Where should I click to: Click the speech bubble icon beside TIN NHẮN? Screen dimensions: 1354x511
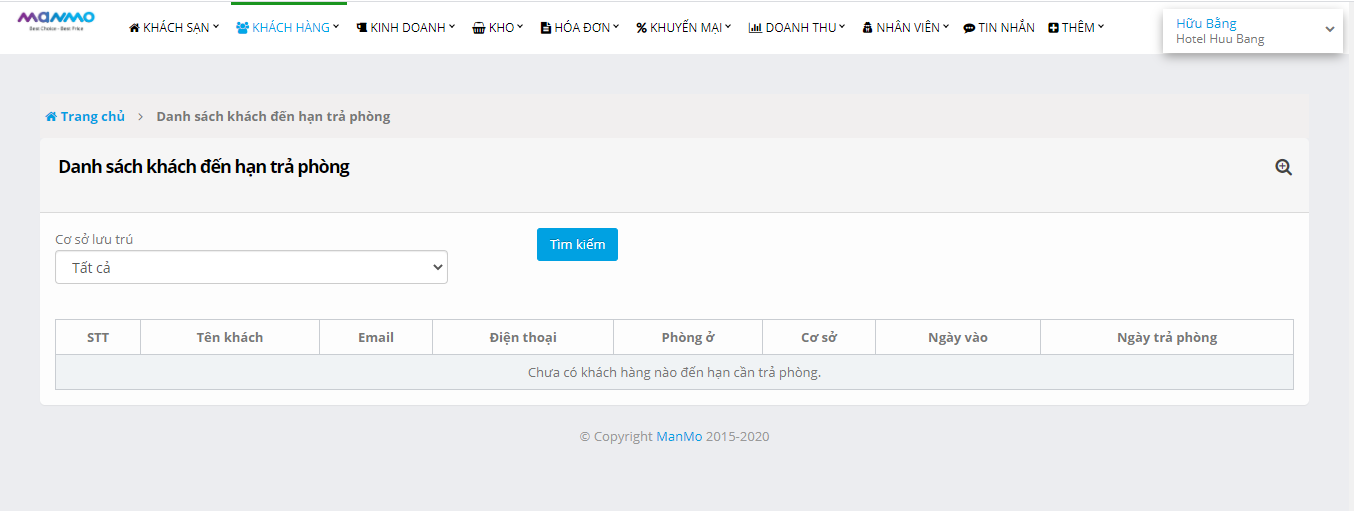click(969, 28)
